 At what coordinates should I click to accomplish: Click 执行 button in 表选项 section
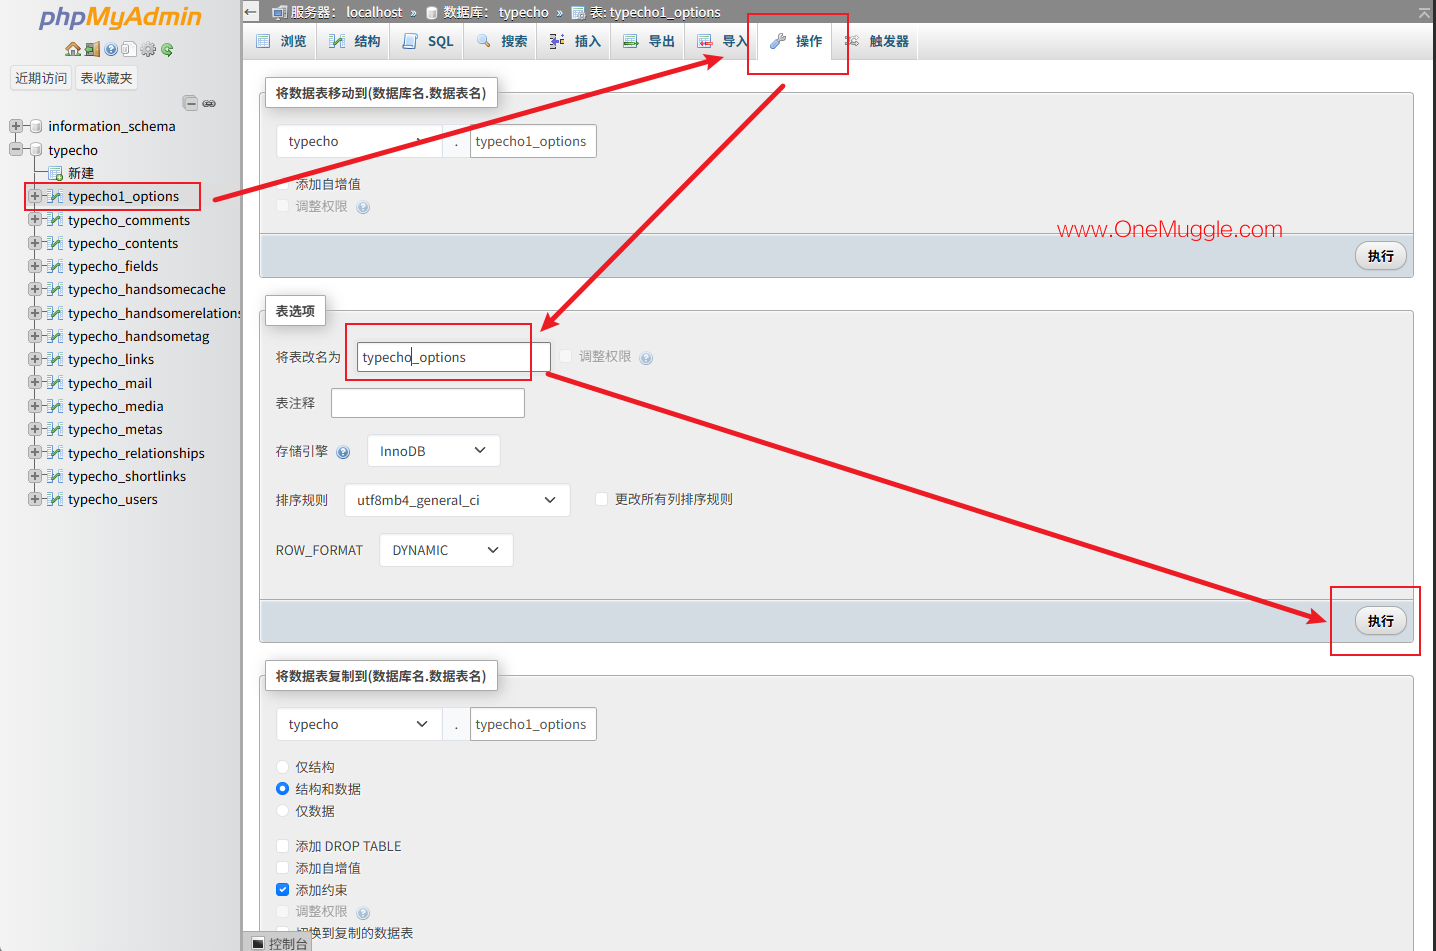(1380, 621)
